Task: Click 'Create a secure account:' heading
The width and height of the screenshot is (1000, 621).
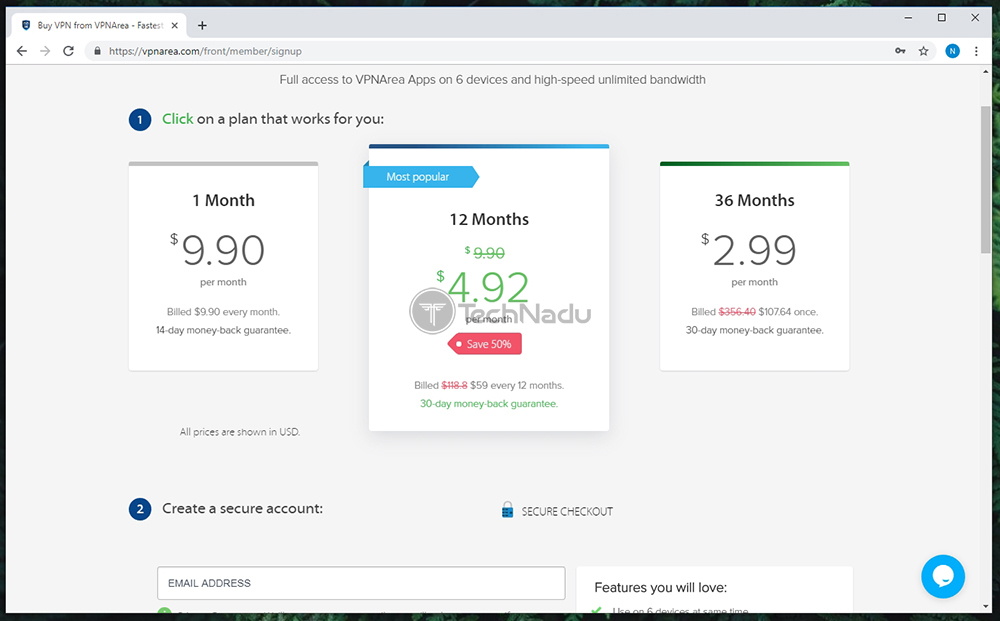Action: tap(242, 508)
